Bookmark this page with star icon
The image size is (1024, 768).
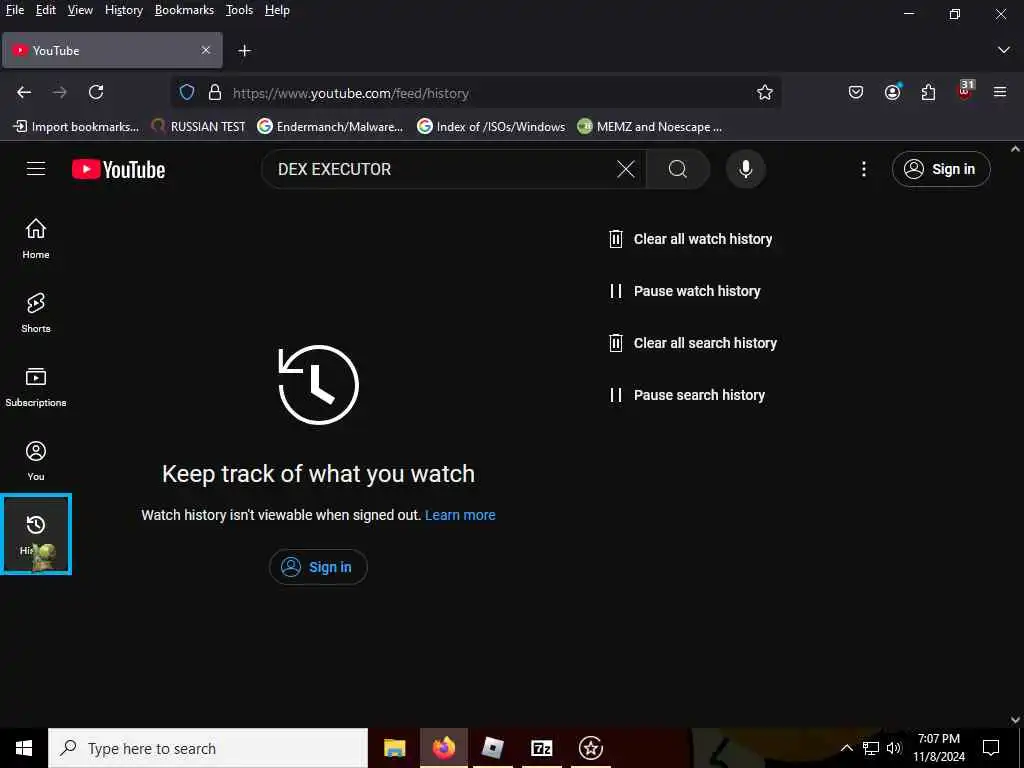(x=765, y=92)
